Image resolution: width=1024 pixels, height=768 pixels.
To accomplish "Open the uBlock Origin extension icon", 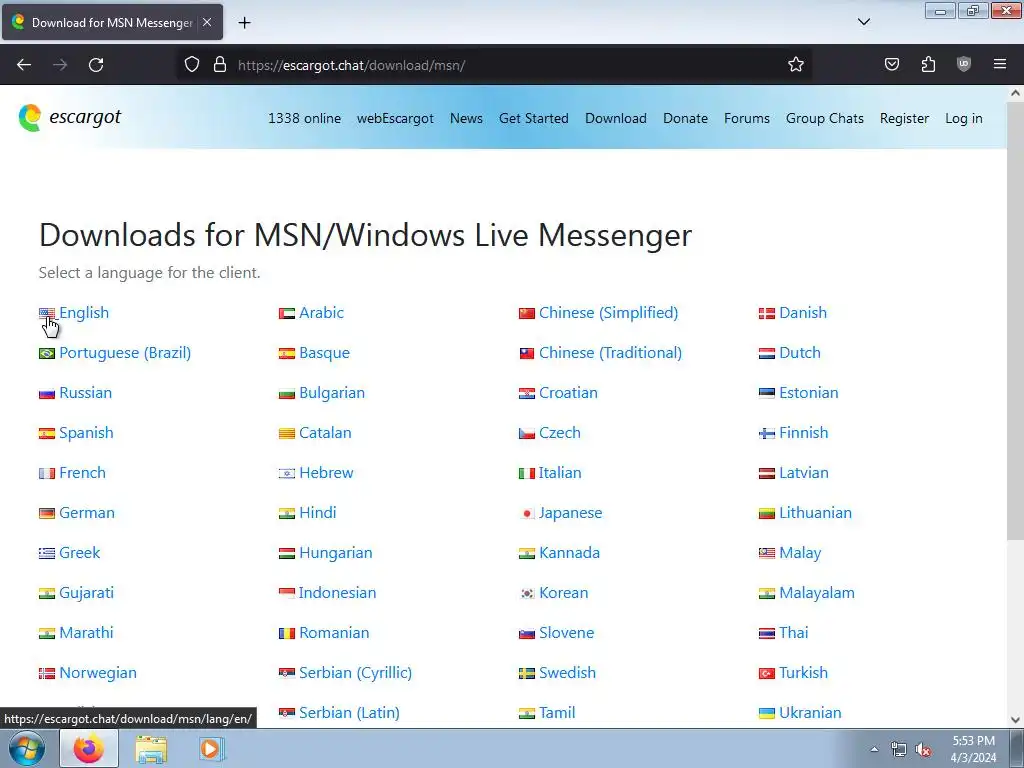I will (964, 65).
